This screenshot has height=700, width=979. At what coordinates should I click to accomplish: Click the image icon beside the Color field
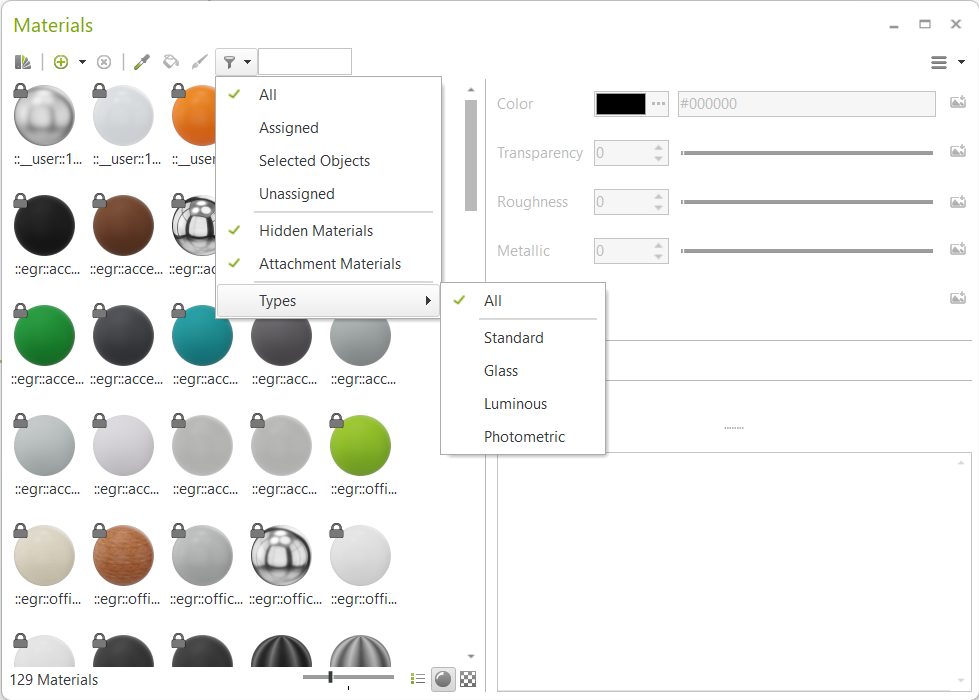(957, 103)
